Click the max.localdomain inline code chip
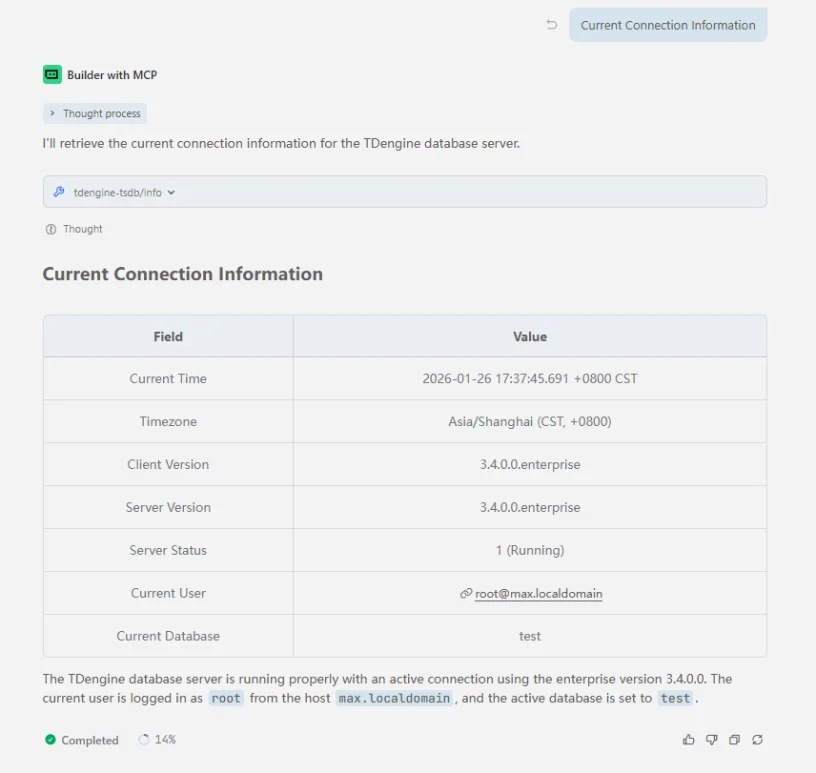Screen dimensions: 816x773 pyautogui.click(x=394, y=698)
